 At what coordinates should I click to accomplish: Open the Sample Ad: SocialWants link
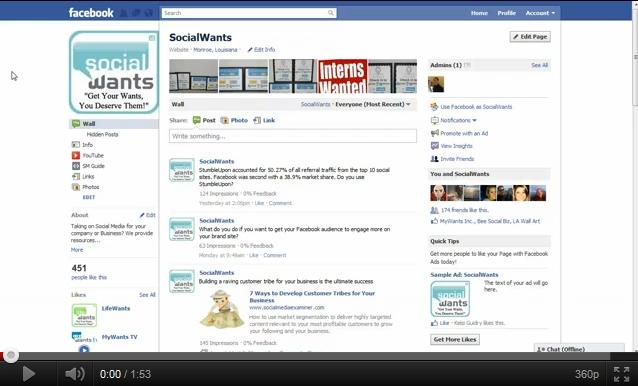coord(464,275)
